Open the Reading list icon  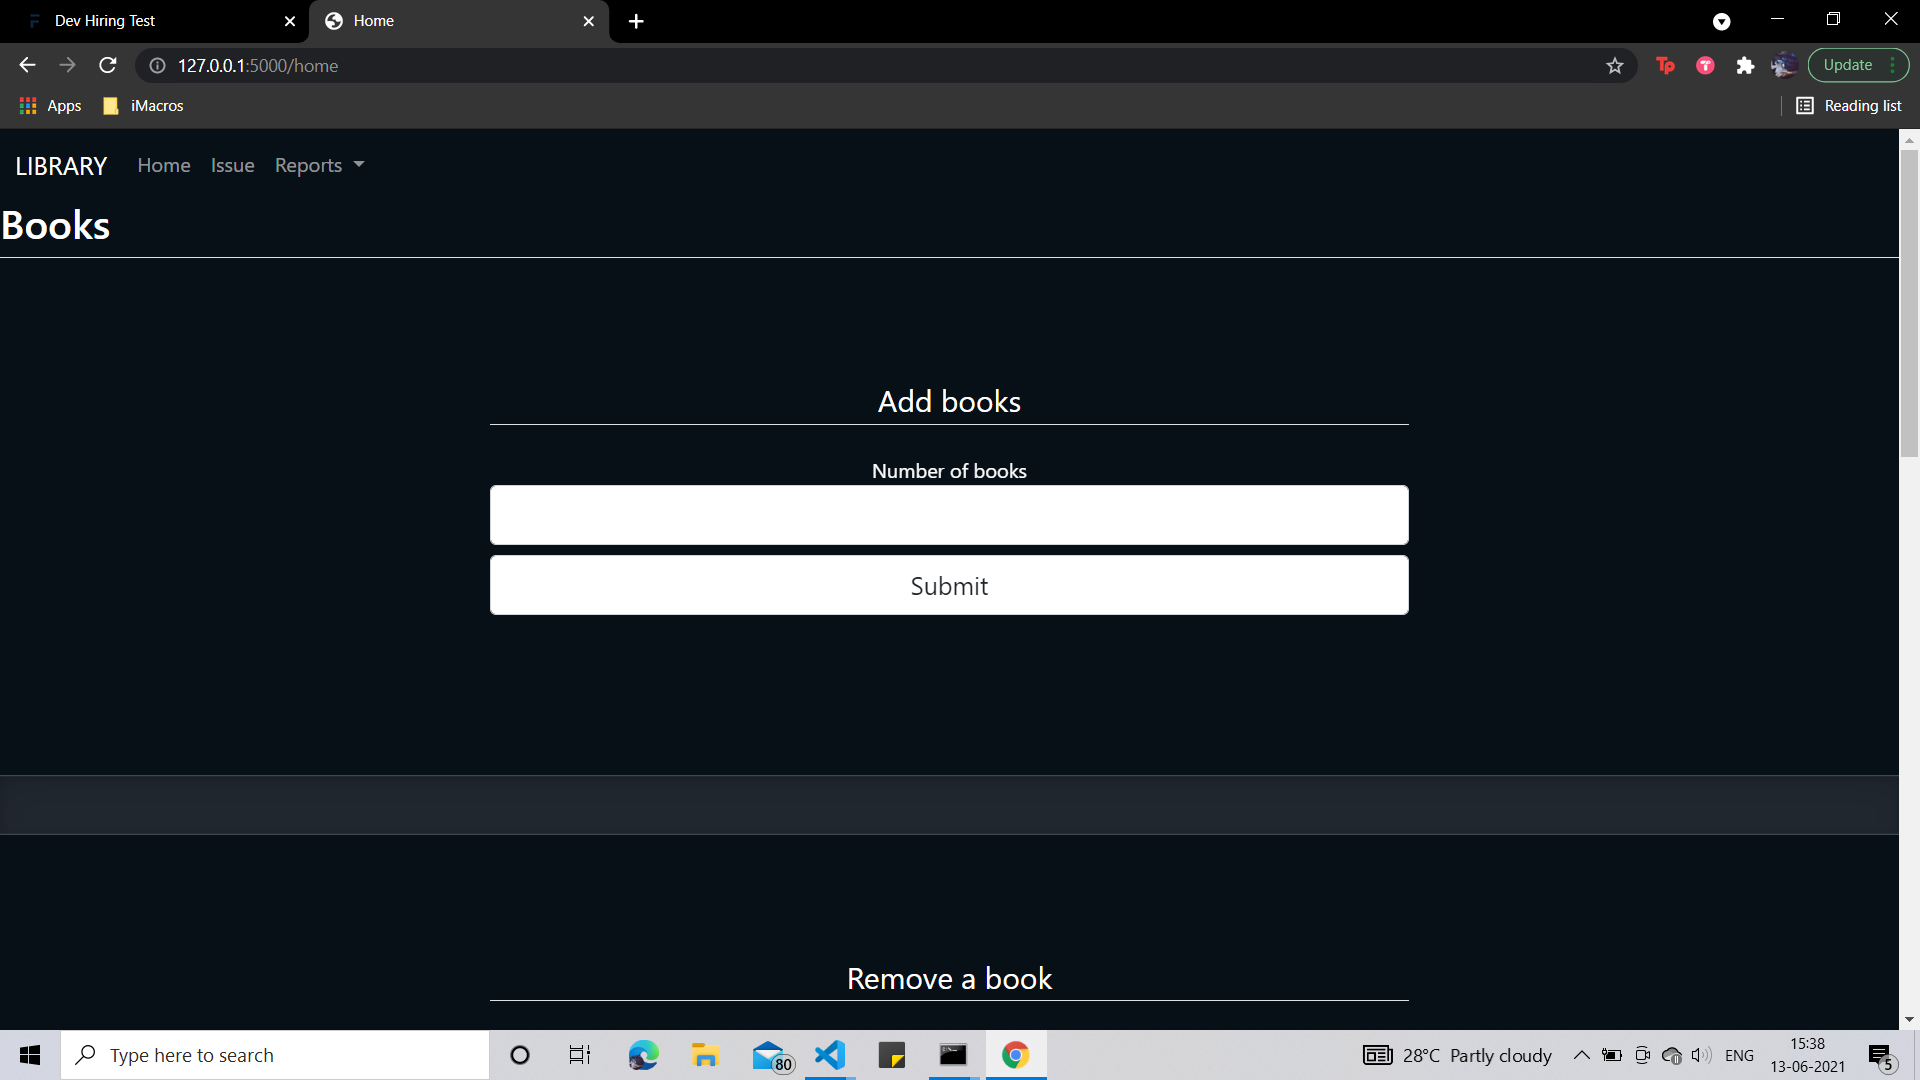pyautogui.click(x=1806, y=105)
